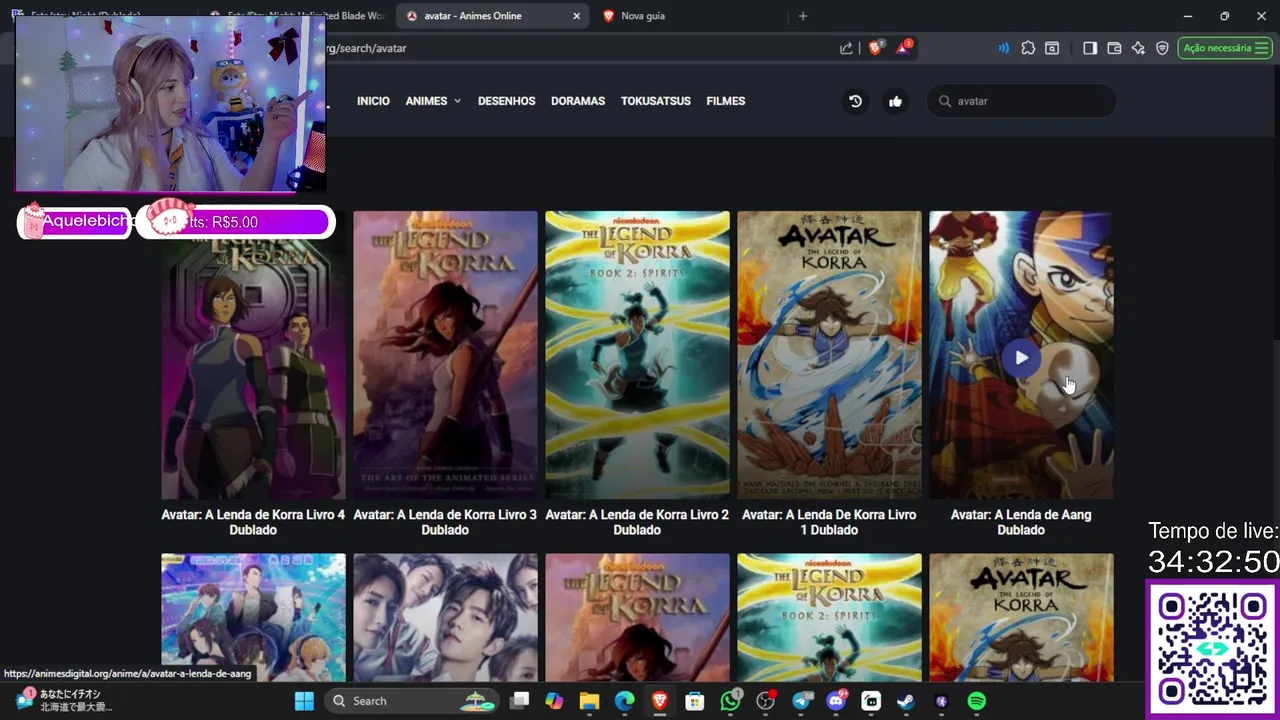Click the 'Ação necessária' menu button
Image resolution: width=1280 pixels, height=720 pixels.
click(1225, 48)
